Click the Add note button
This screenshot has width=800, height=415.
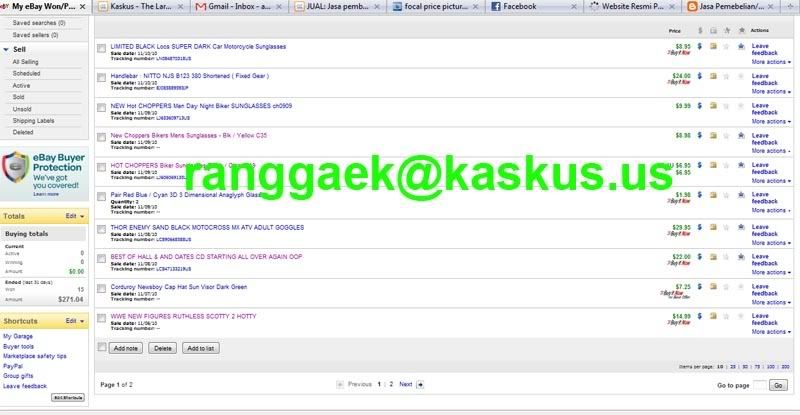point(126,348)
